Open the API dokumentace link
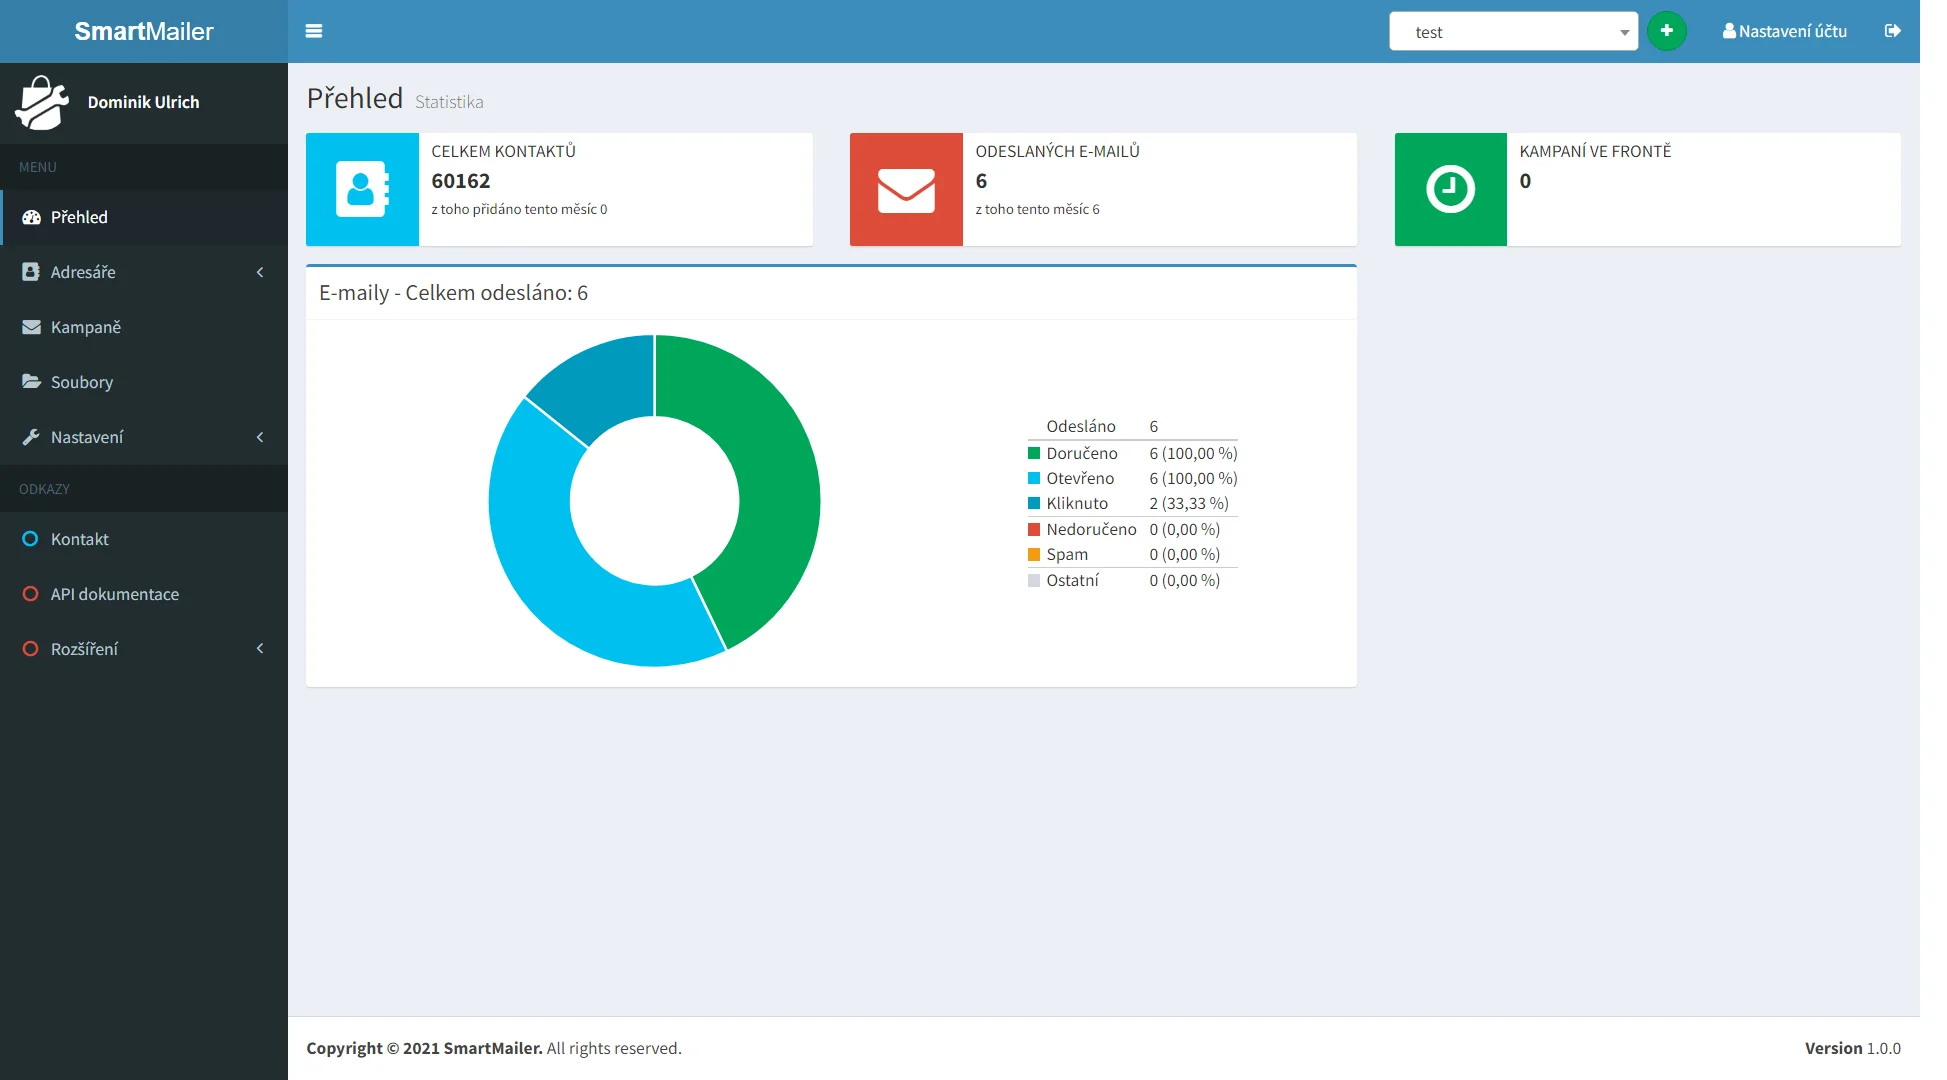 (x=114, y=594)
